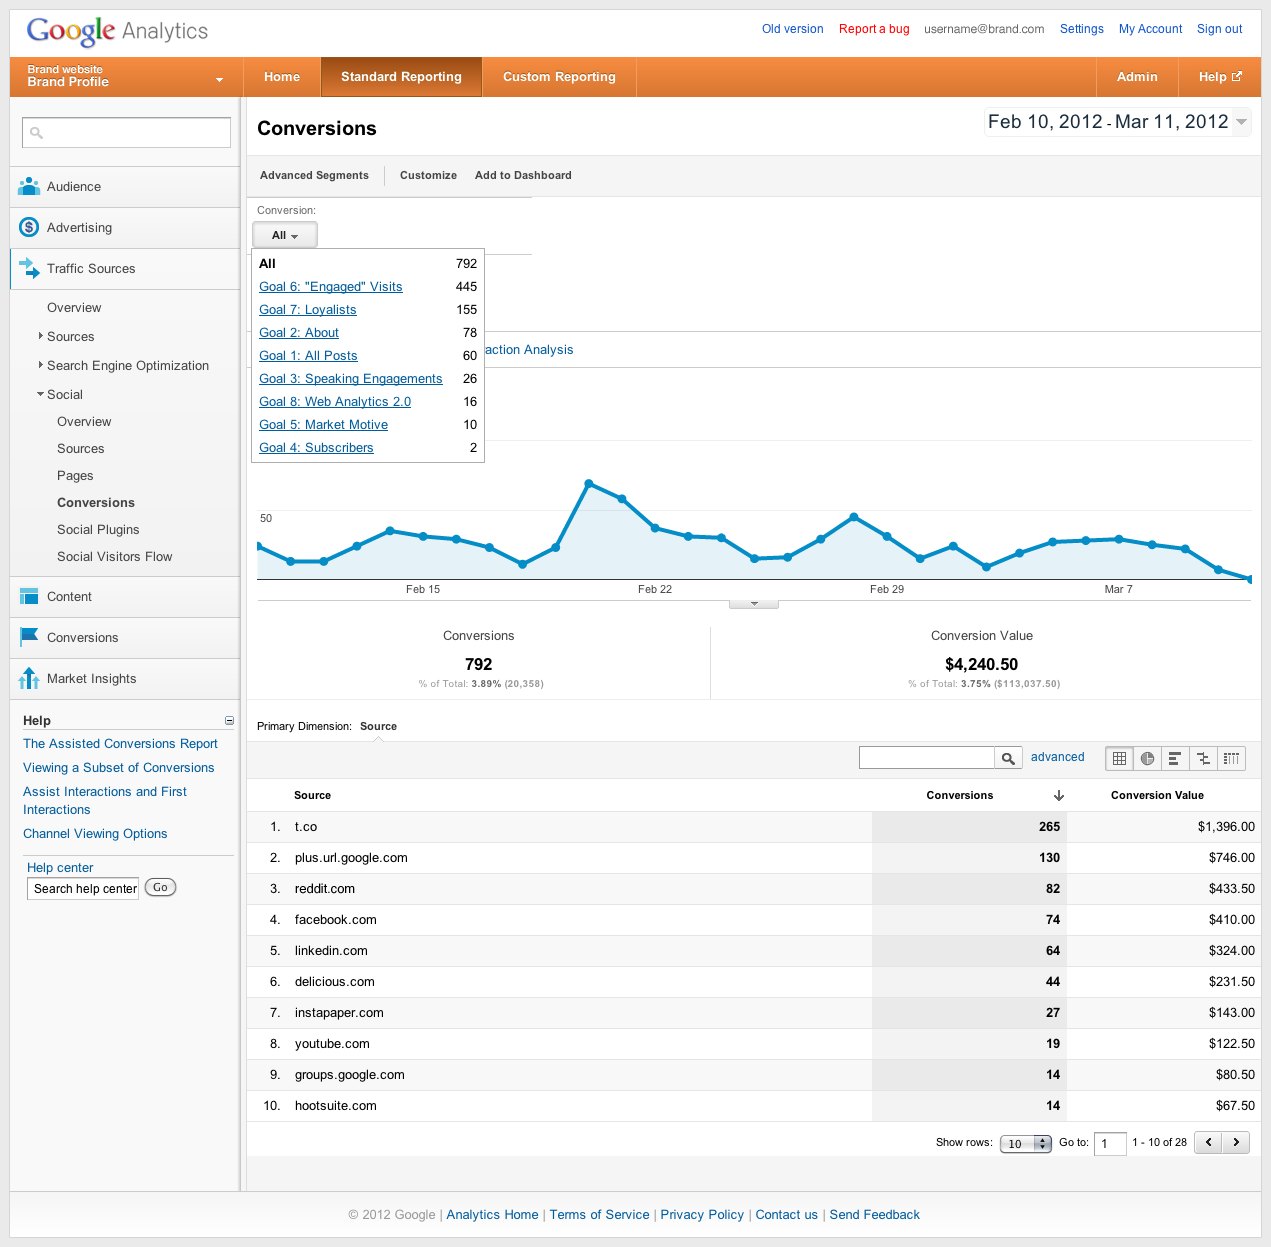
Task: Expand the Sources tree item
Action: [40, 336]
